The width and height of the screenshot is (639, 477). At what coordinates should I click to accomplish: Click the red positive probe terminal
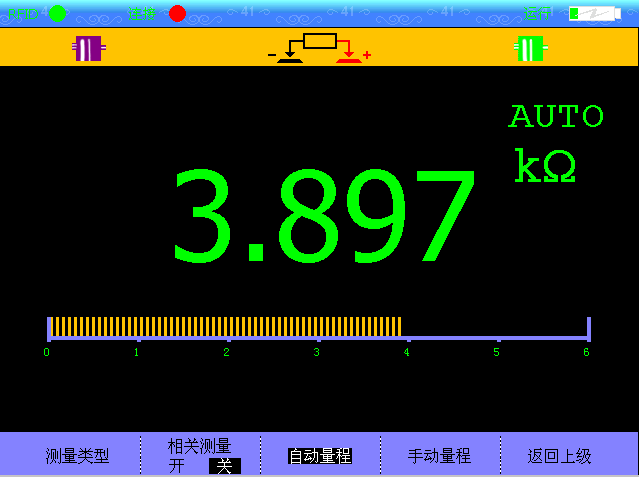click(x=349, y=58)
